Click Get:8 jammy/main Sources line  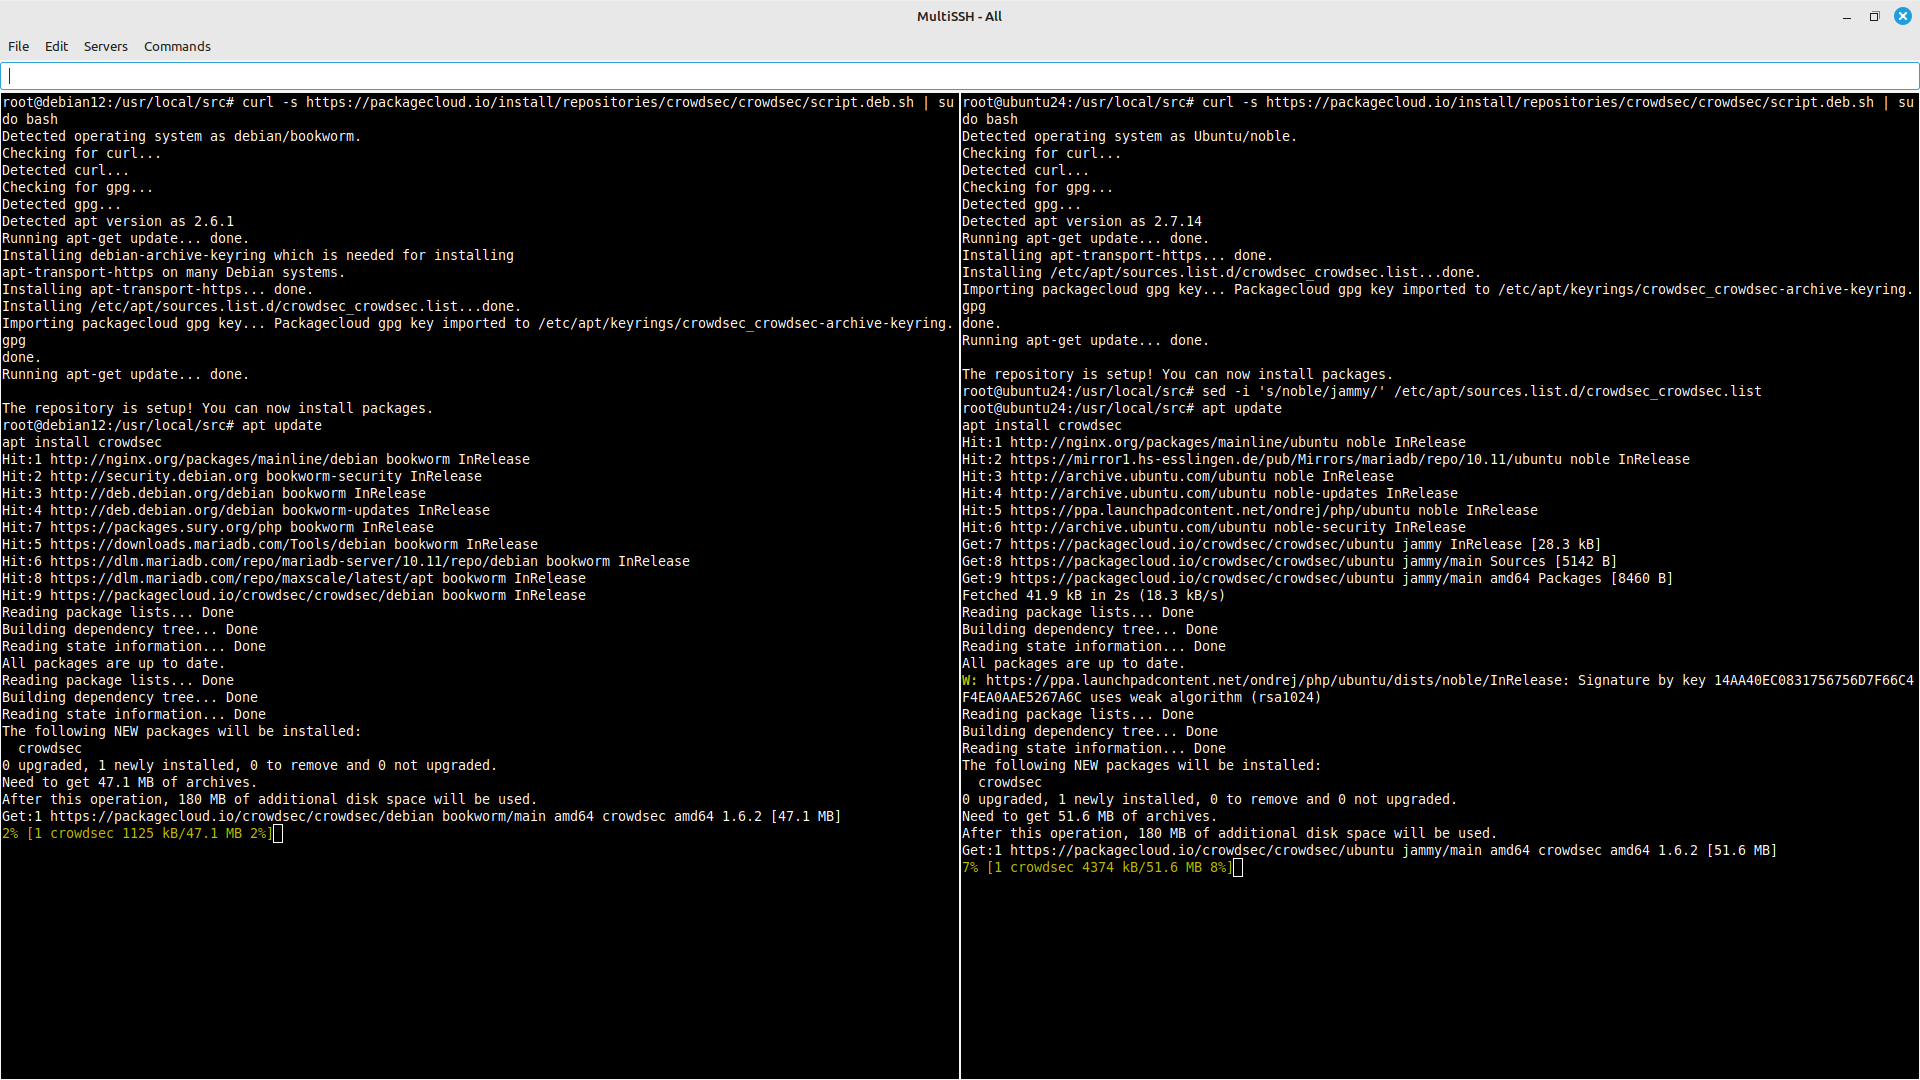pyautogui.click(x=1290, y=561)
